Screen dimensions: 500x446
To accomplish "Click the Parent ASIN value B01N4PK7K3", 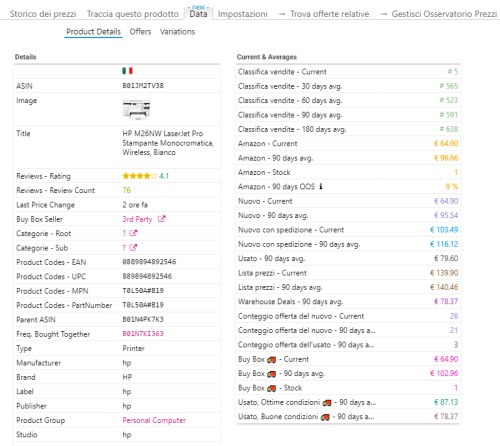I will click(x=143, y=319).
